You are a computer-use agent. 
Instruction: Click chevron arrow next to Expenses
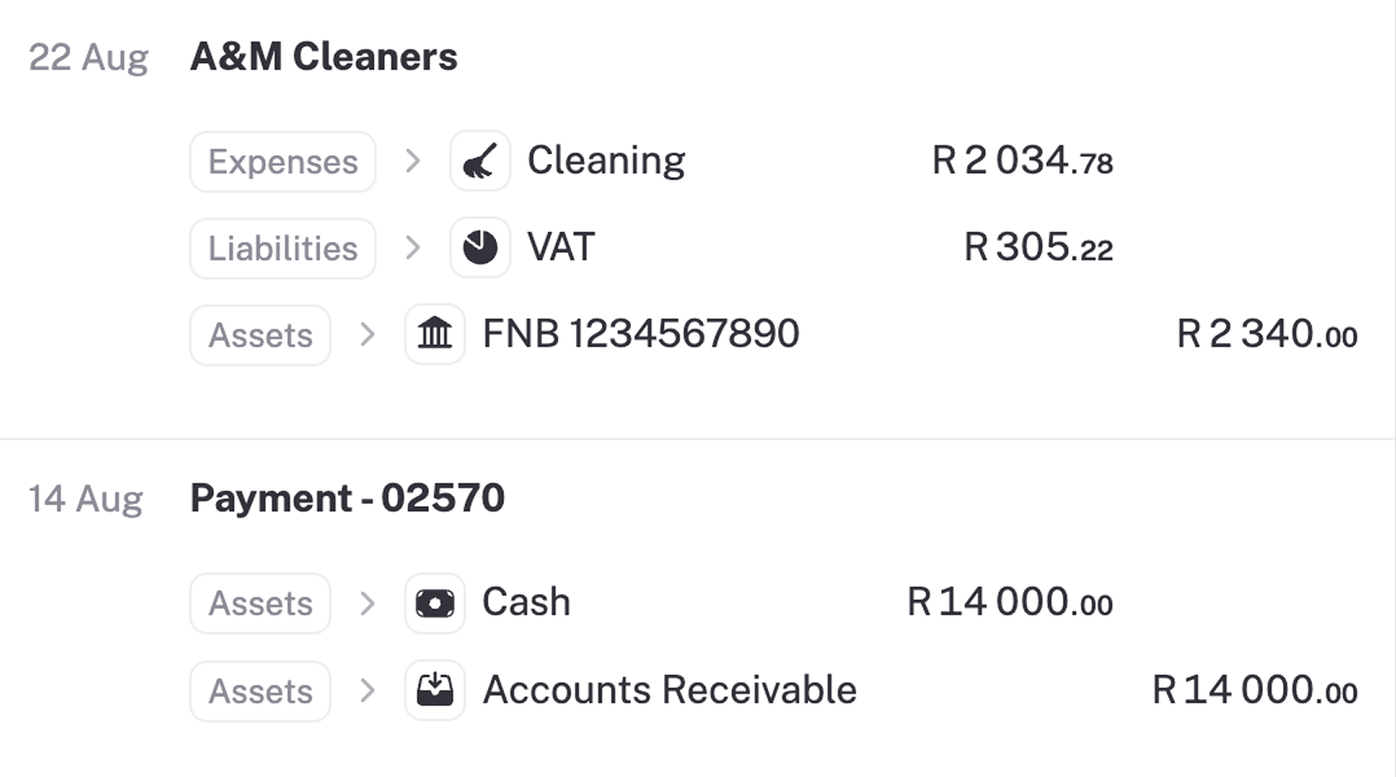click(x=412, y=161)
